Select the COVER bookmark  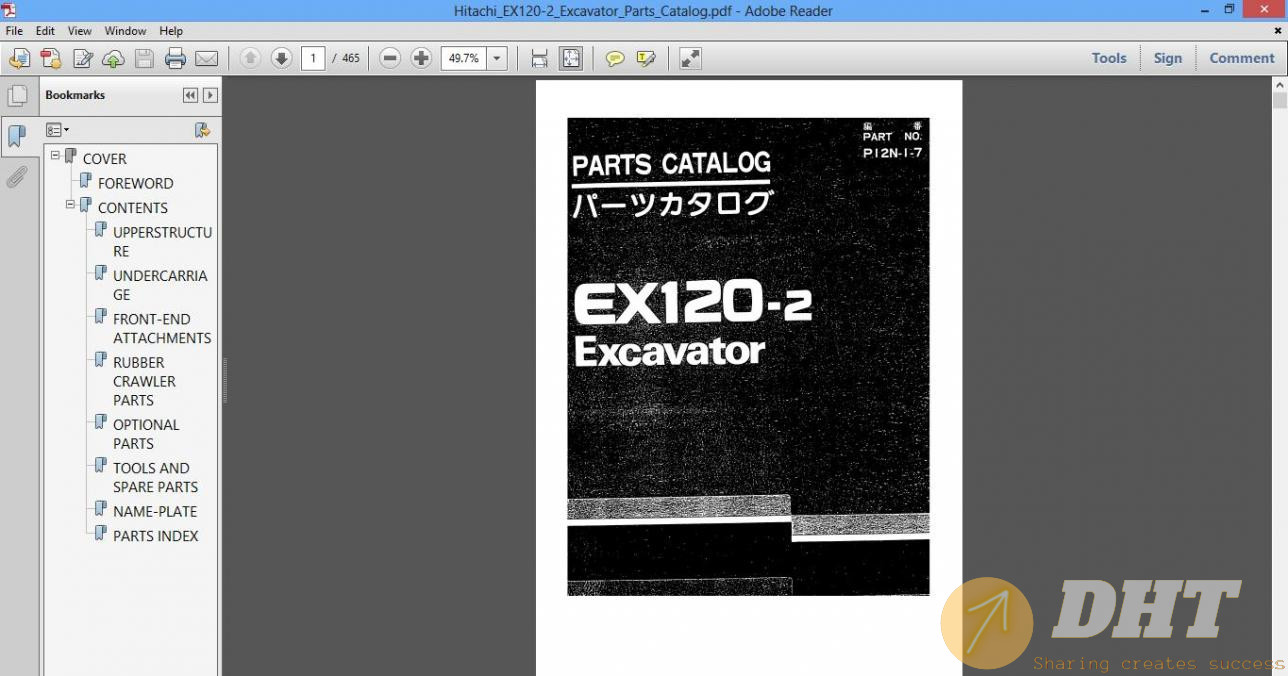[104, 159]
